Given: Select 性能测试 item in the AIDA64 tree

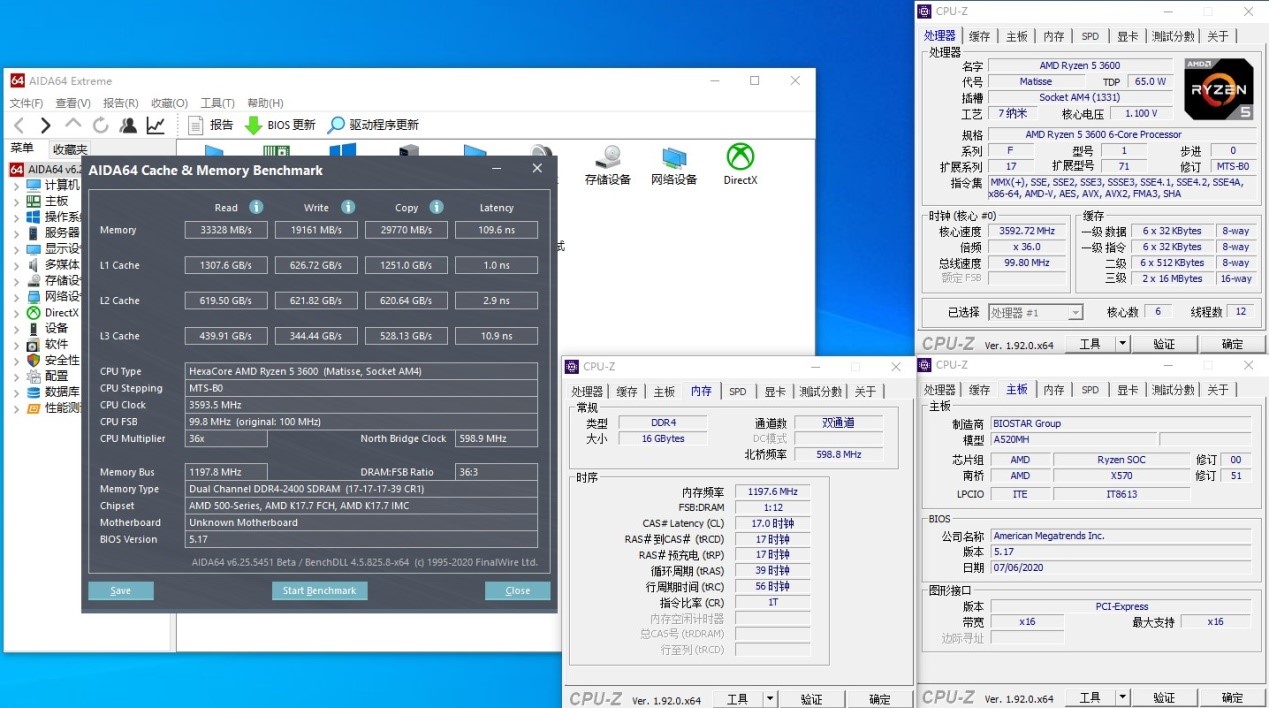Looking at the screenshot, I should (x=53, y=408).
